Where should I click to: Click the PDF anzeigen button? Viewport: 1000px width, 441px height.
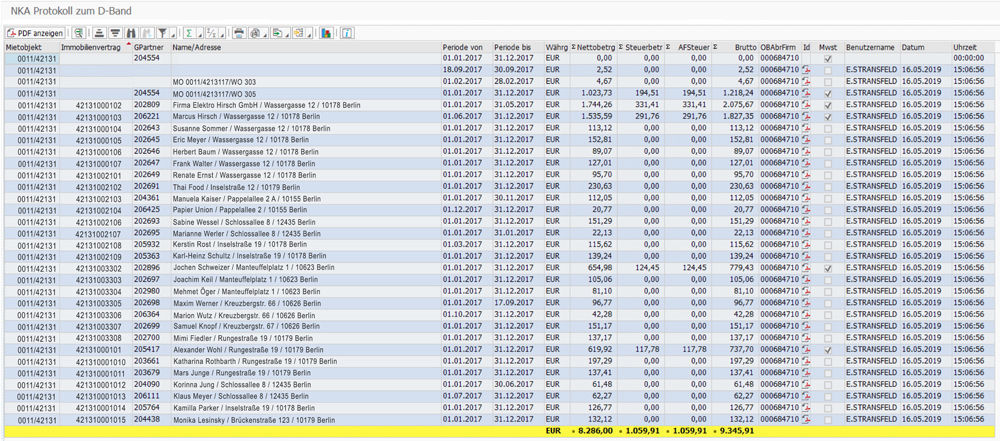point(35,33)
